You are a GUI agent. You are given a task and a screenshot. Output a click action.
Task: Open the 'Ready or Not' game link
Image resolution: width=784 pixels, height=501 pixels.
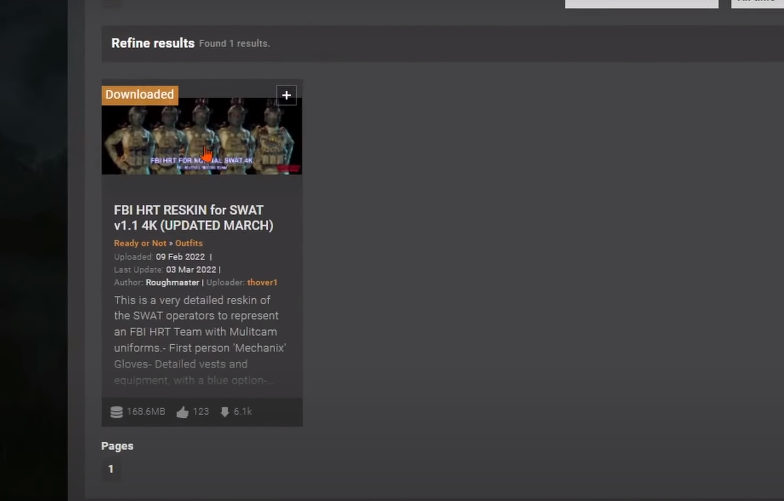(x=140, y=243)
